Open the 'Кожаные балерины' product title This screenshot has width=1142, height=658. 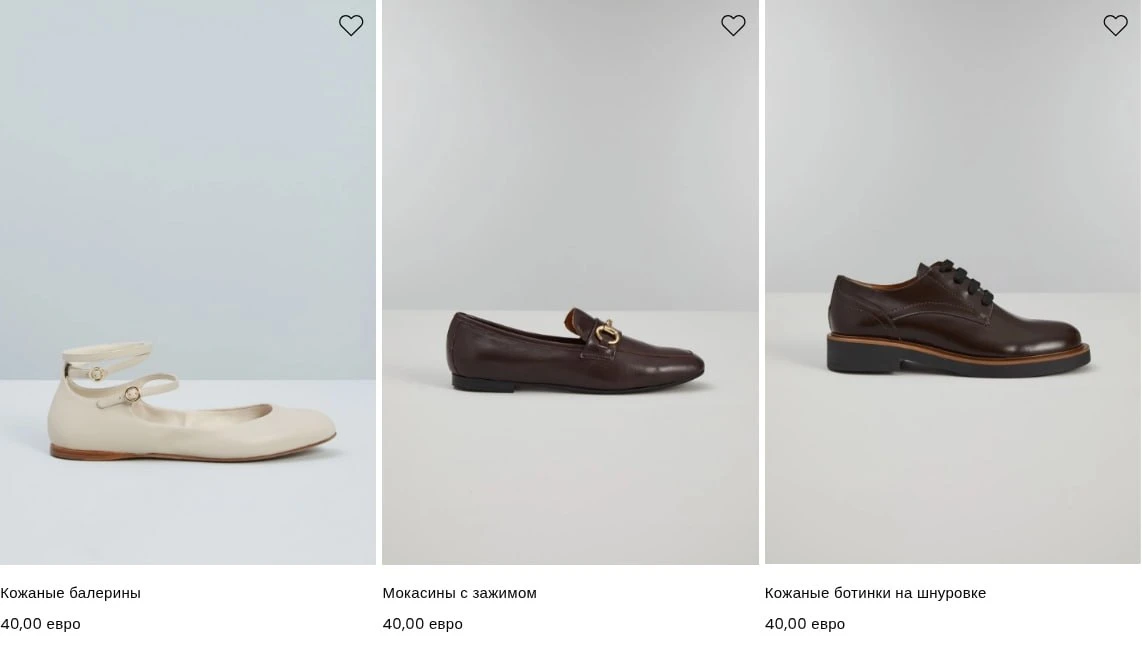click(71, 593)
